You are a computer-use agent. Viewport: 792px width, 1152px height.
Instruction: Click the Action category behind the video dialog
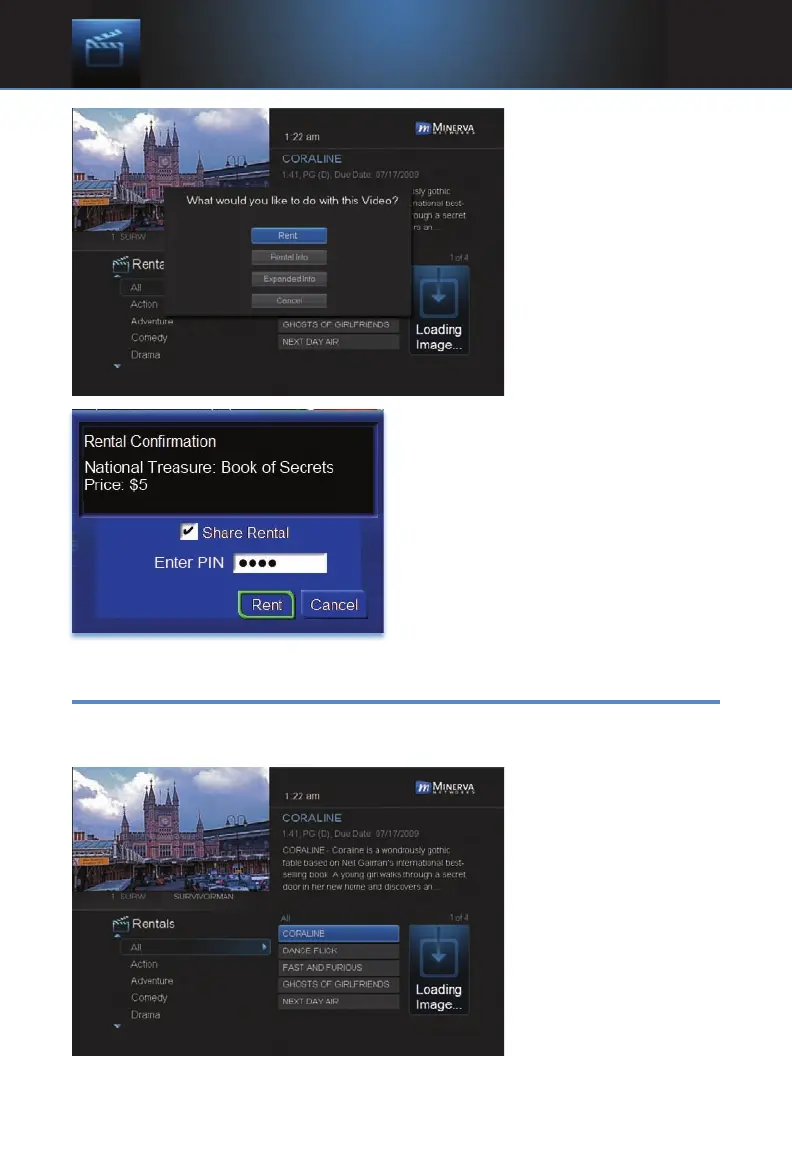(144, 305)
